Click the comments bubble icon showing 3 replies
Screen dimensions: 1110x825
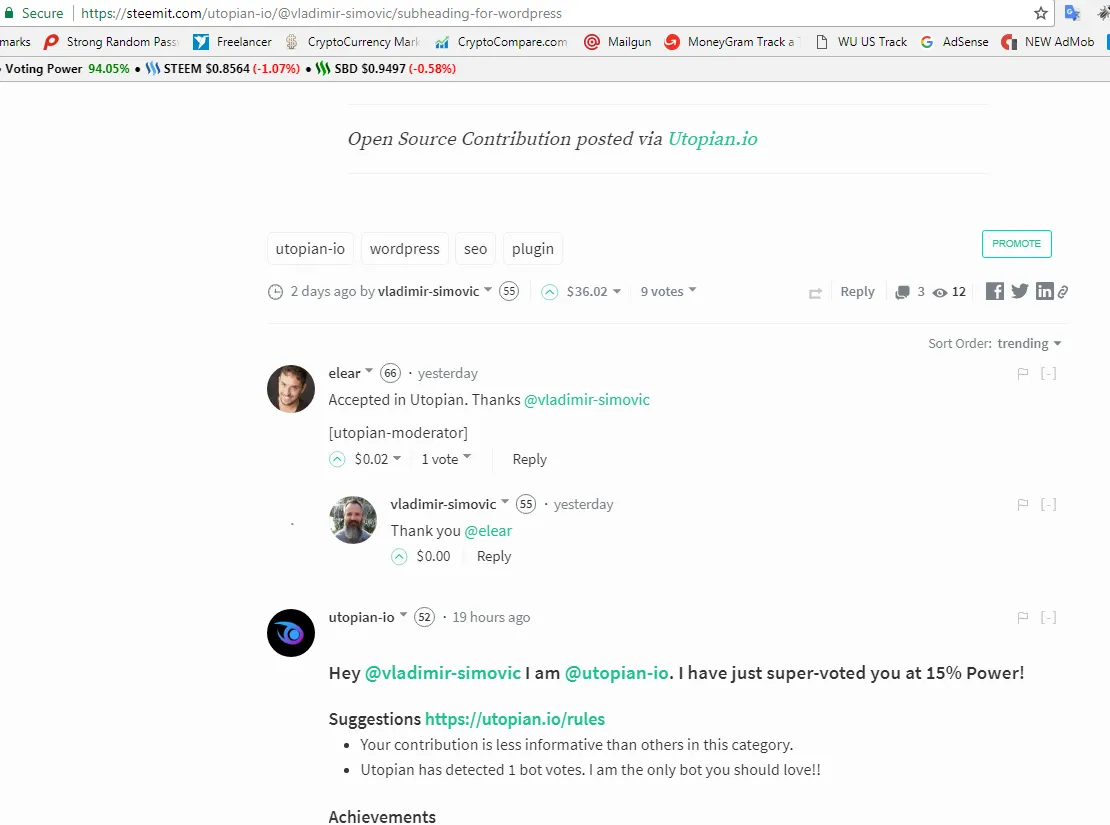coord(902,292)
